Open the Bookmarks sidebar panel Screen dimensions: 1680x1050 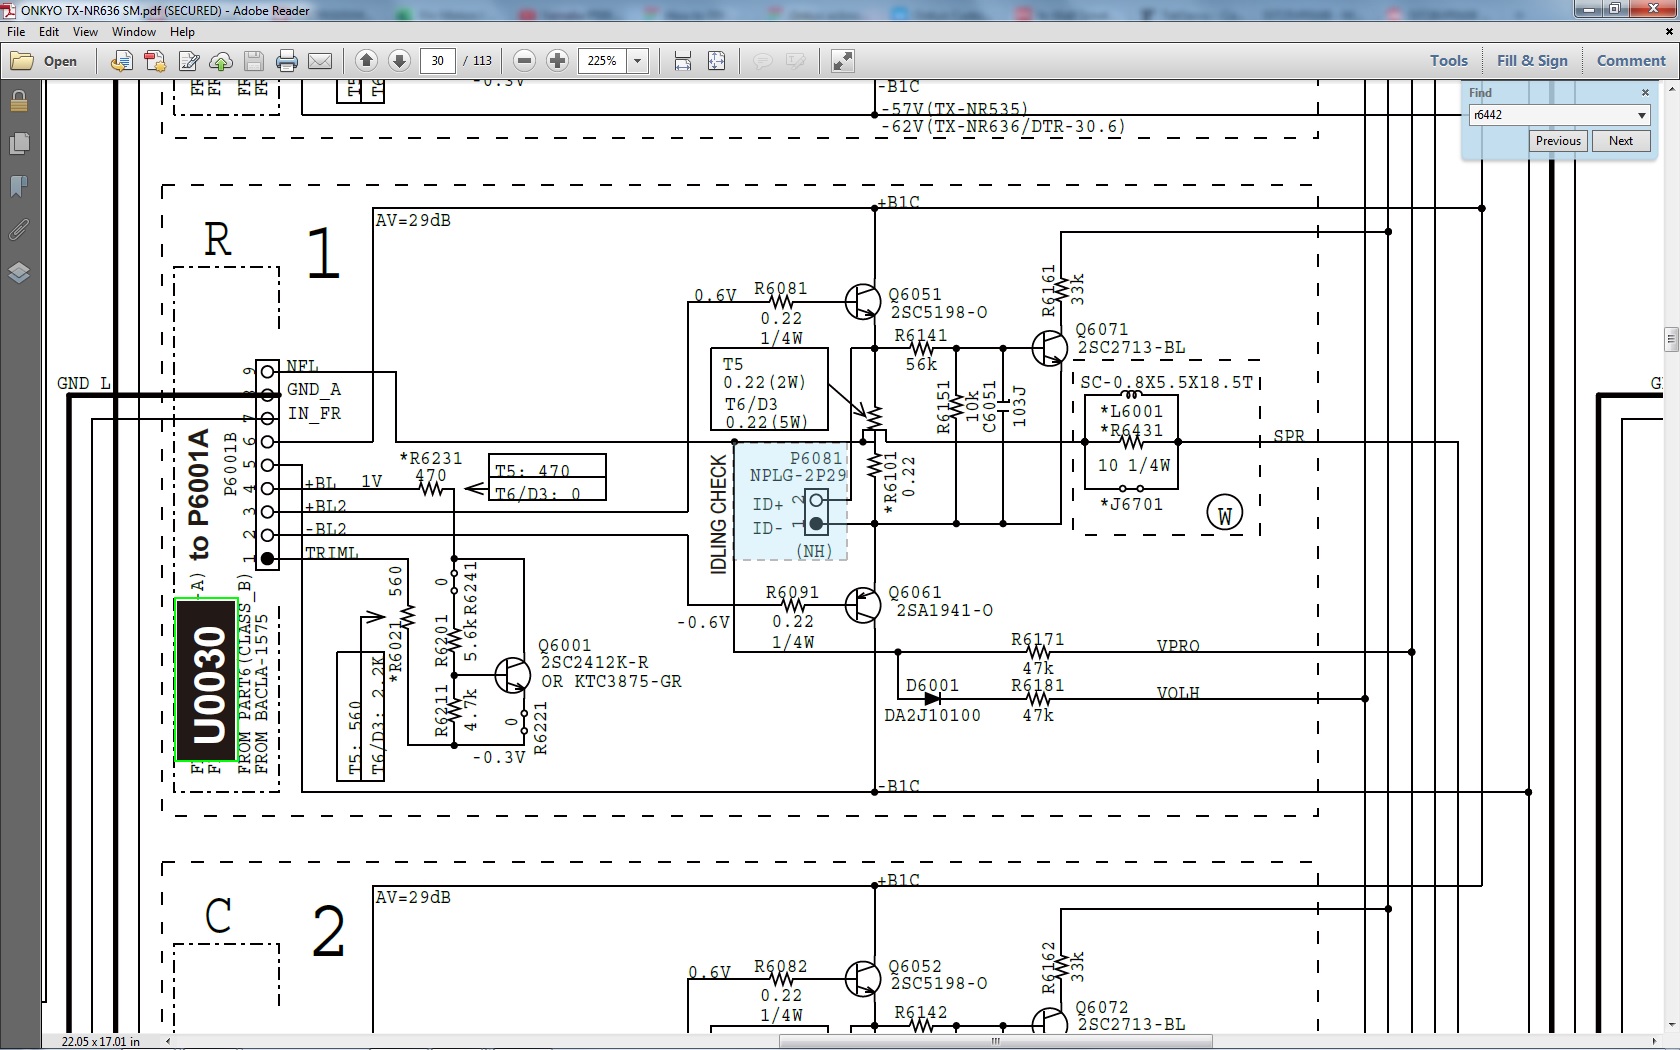[19, 187]
